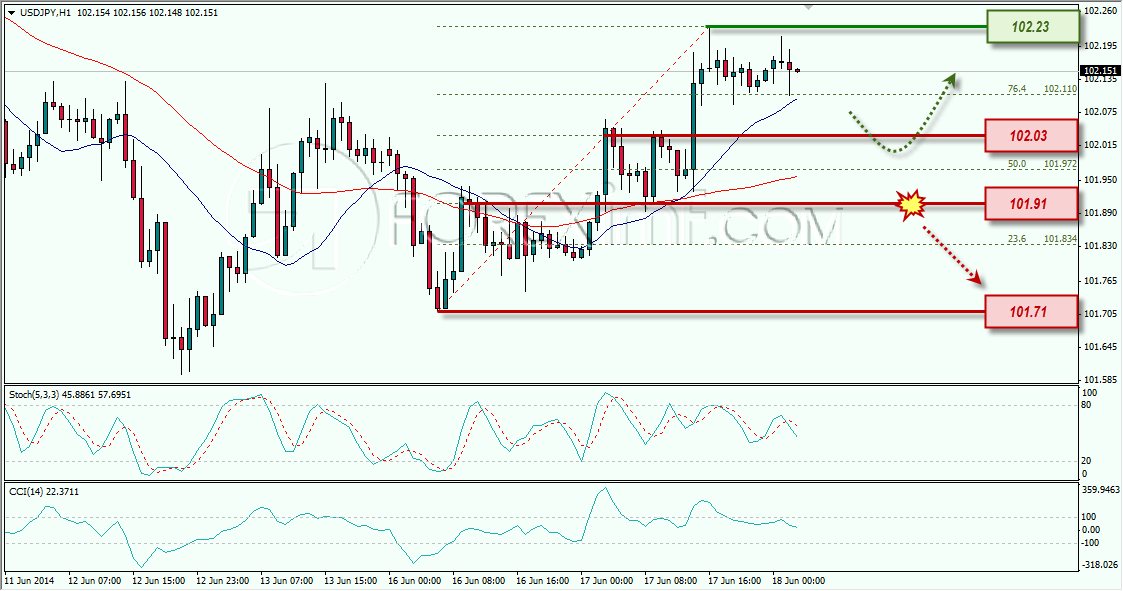Click the 12 Jun 07:00 time label
1123x591 pixels.
click(x=95, y=581)
